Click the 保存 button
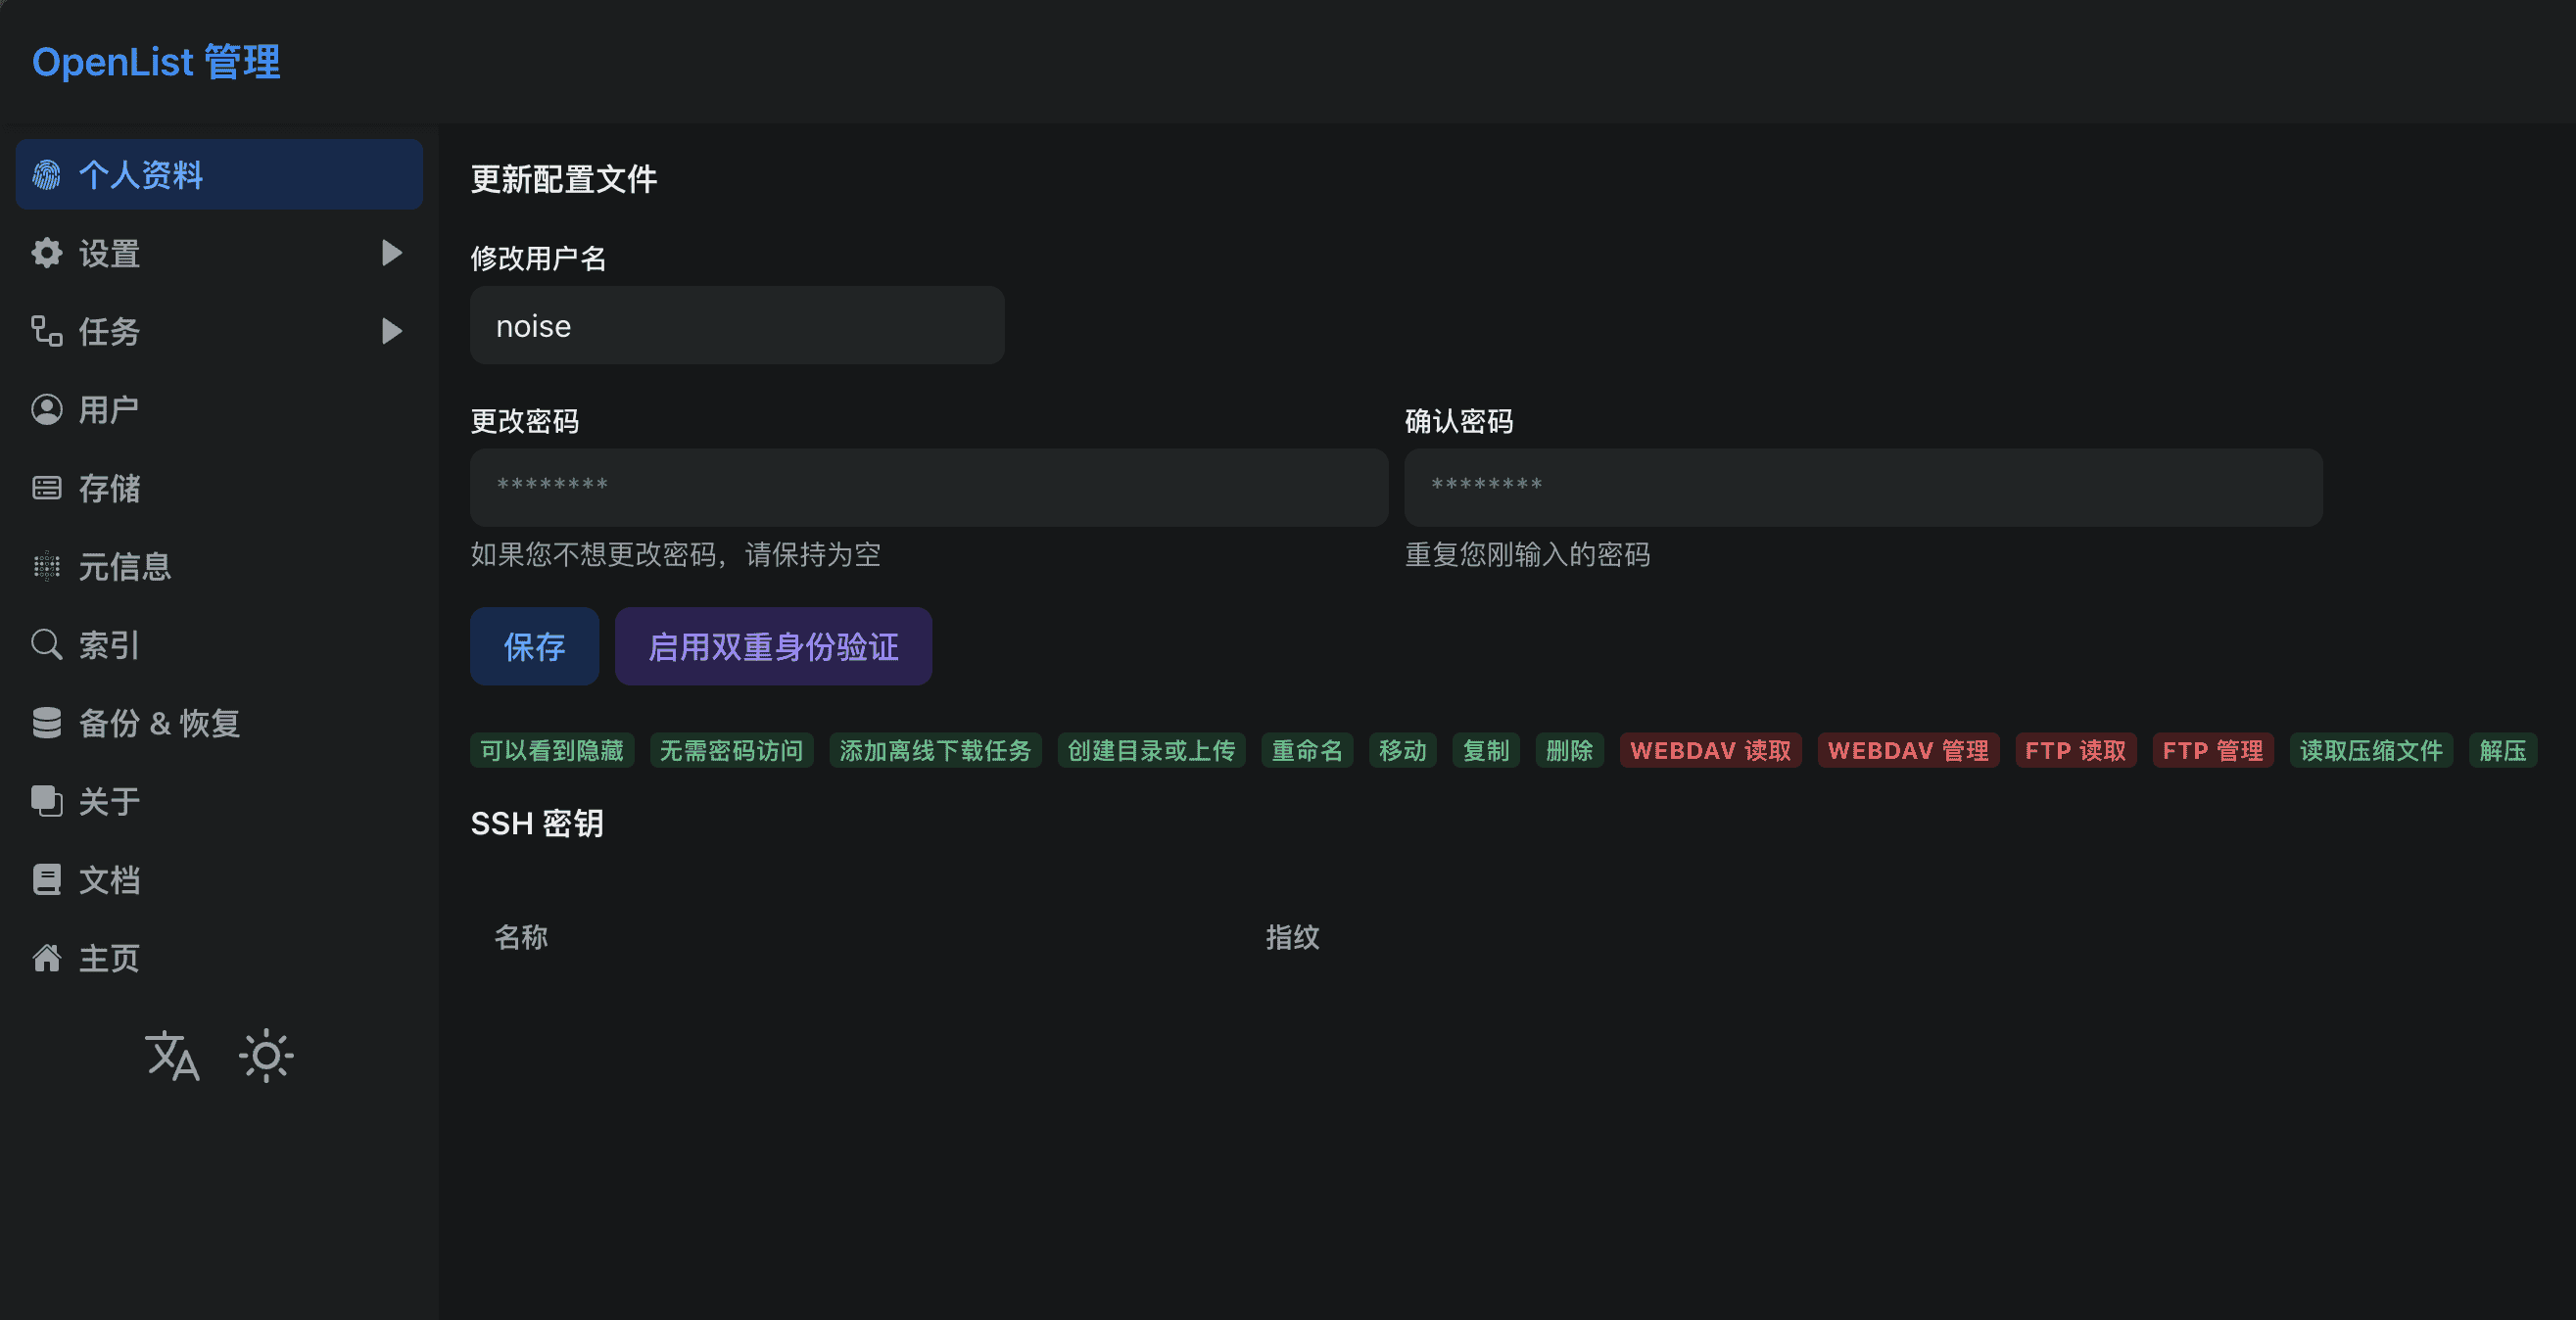The width and height of the screenshot is (2576, 1320). pyautogui.click(x=534, y=646)
